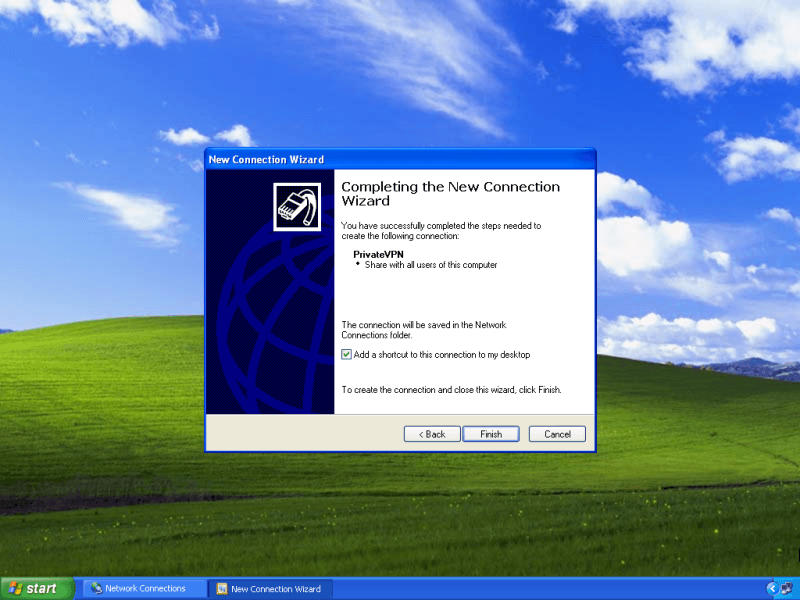Click 'Share with all users of this computer'
Viewport: 800px width, 600px height.
(431, 265)
